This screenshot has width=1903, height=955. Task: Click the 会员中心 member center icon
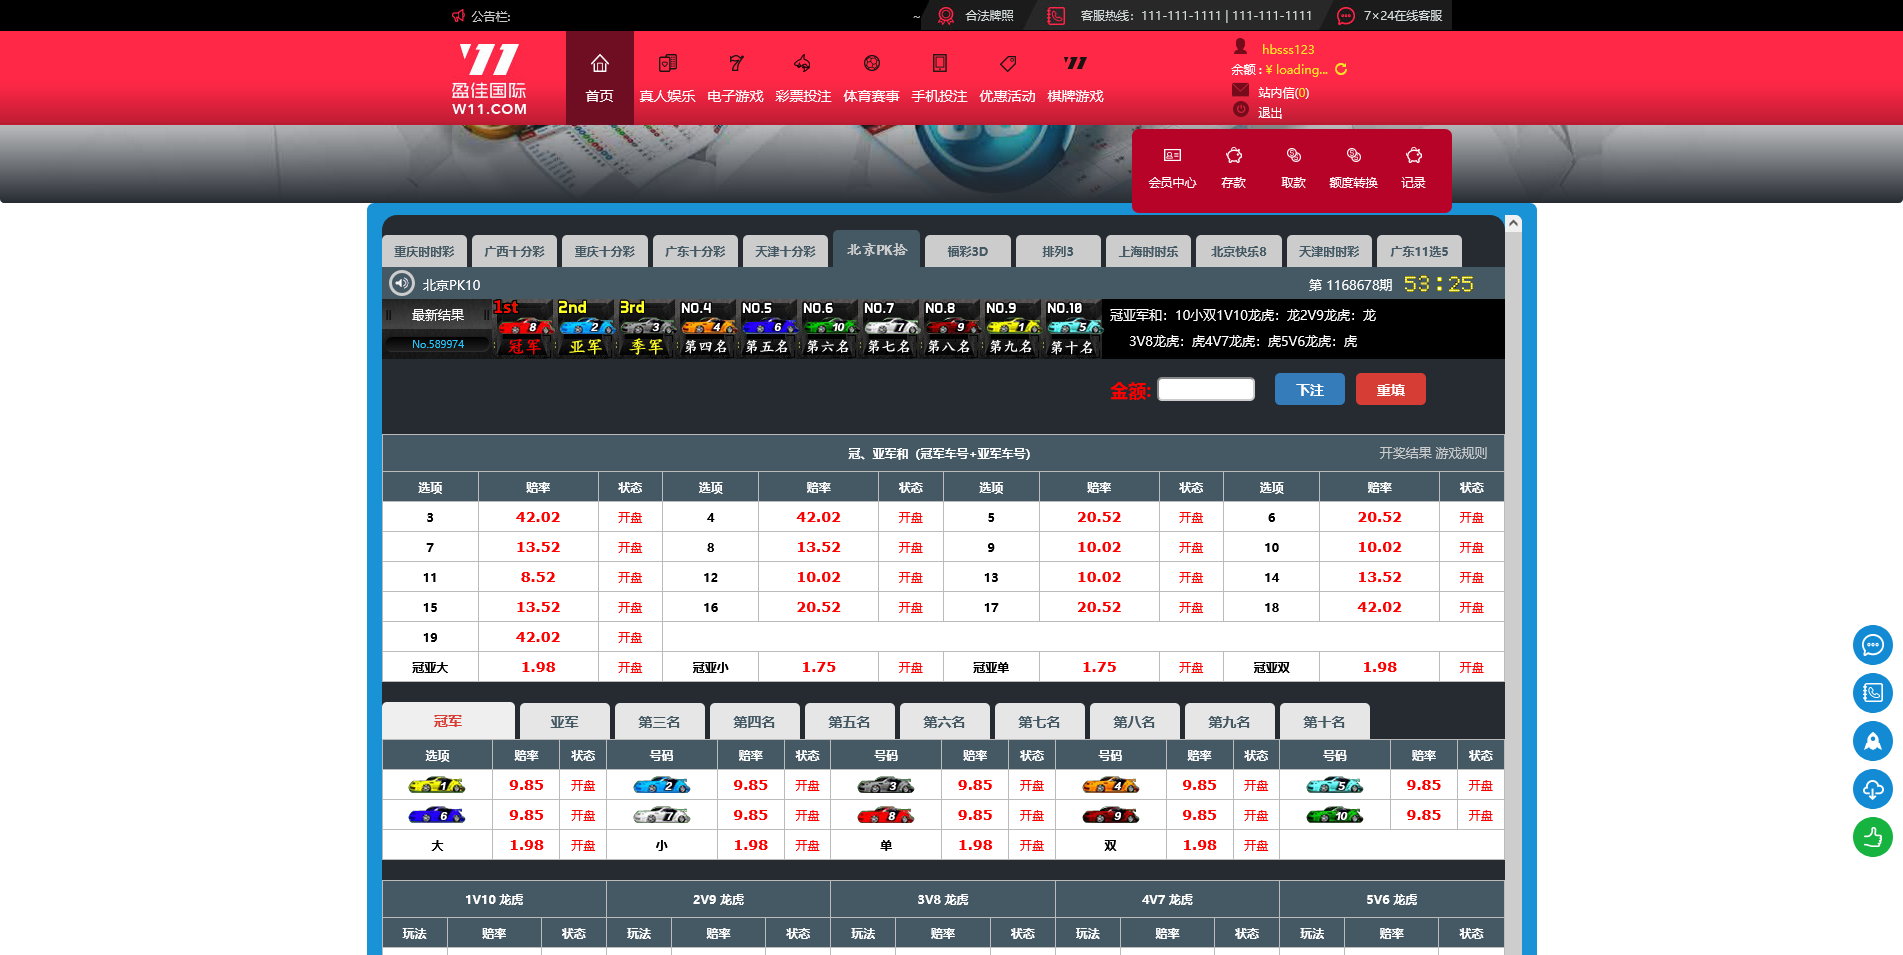tap(1172, 155)
